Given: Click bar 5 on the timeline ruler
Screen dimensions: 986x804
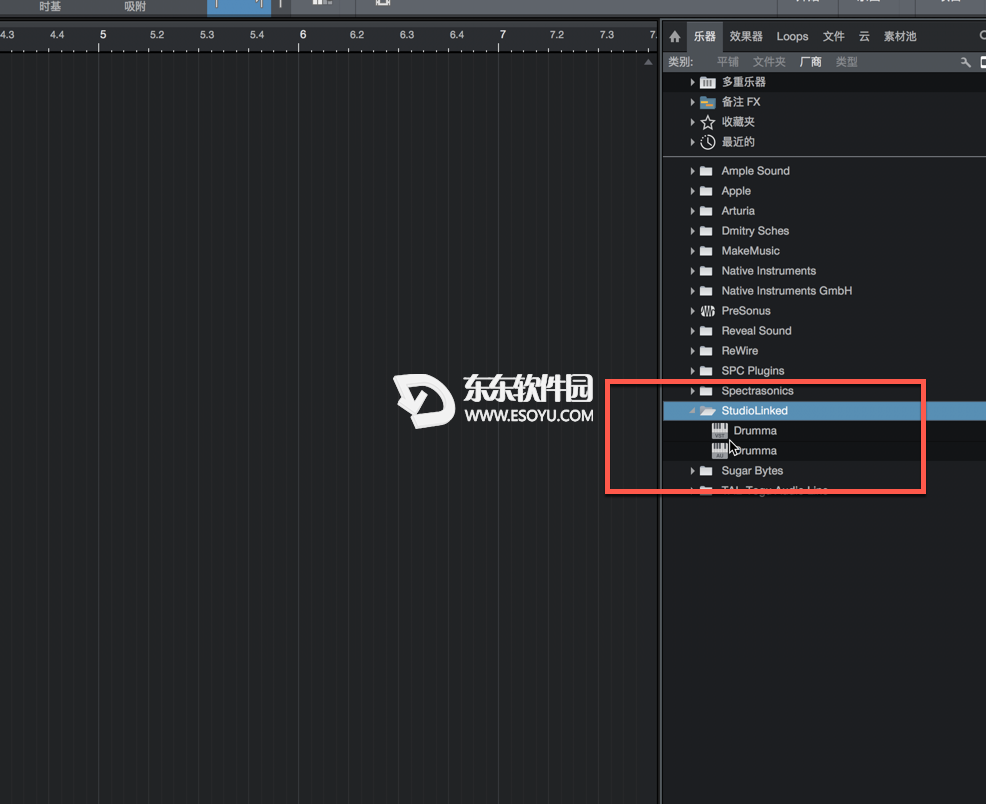Looking at the screenshot, I should [x=102, y=35].
